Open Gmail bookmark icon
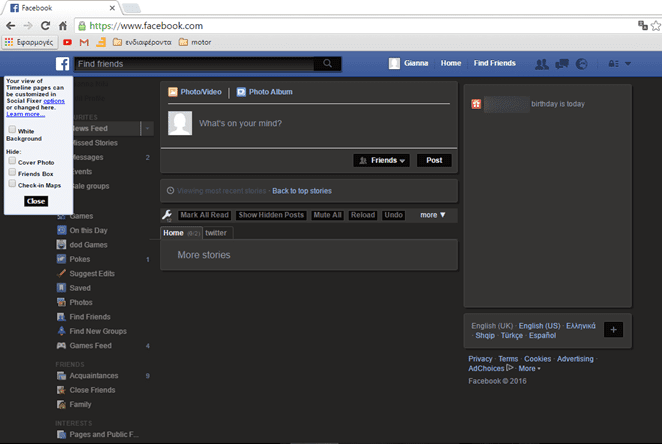The image size is (662, 444). [84, 42]
